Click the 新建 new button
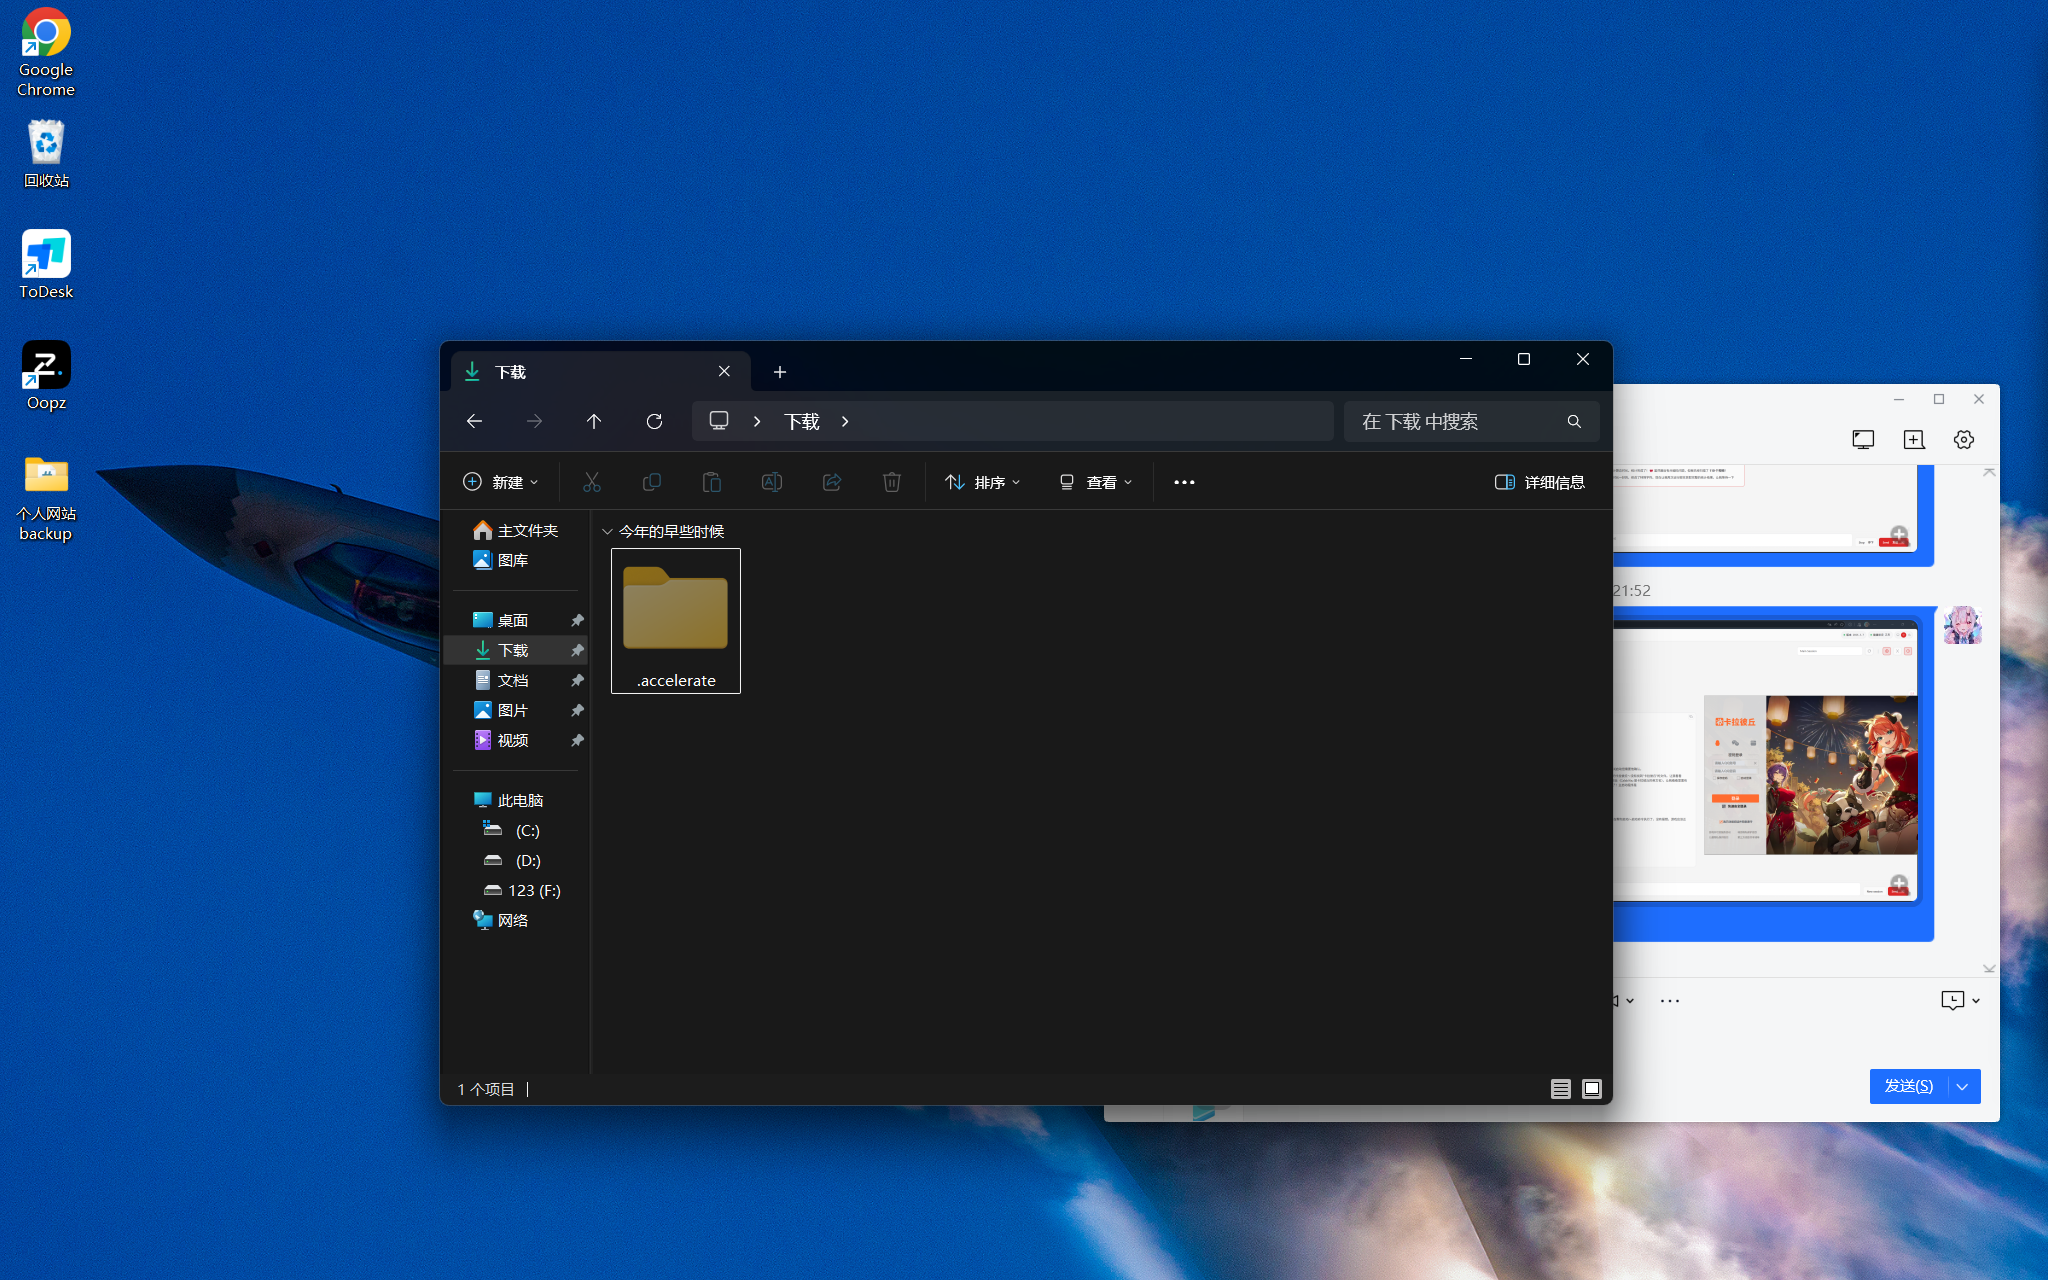 [500, 482]
